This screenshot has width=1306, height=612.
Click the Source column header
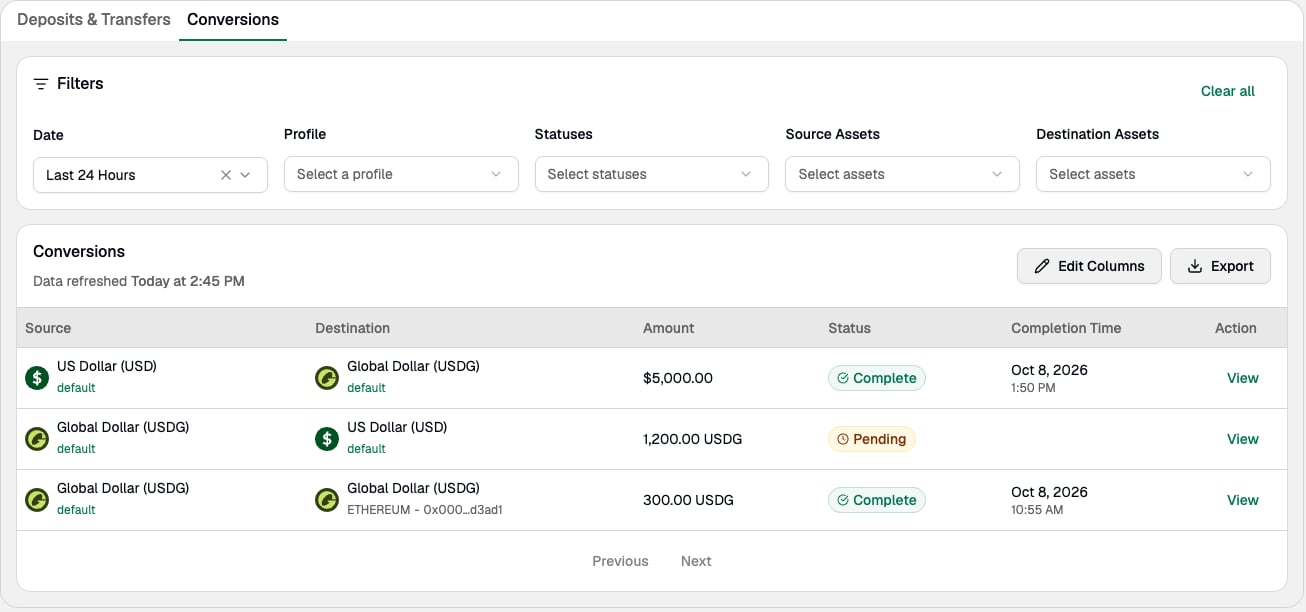coord(48,328)
